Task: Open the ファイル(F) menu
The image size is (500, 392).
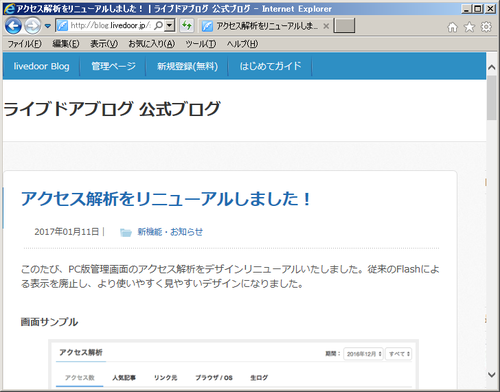Action: (24, 44)
